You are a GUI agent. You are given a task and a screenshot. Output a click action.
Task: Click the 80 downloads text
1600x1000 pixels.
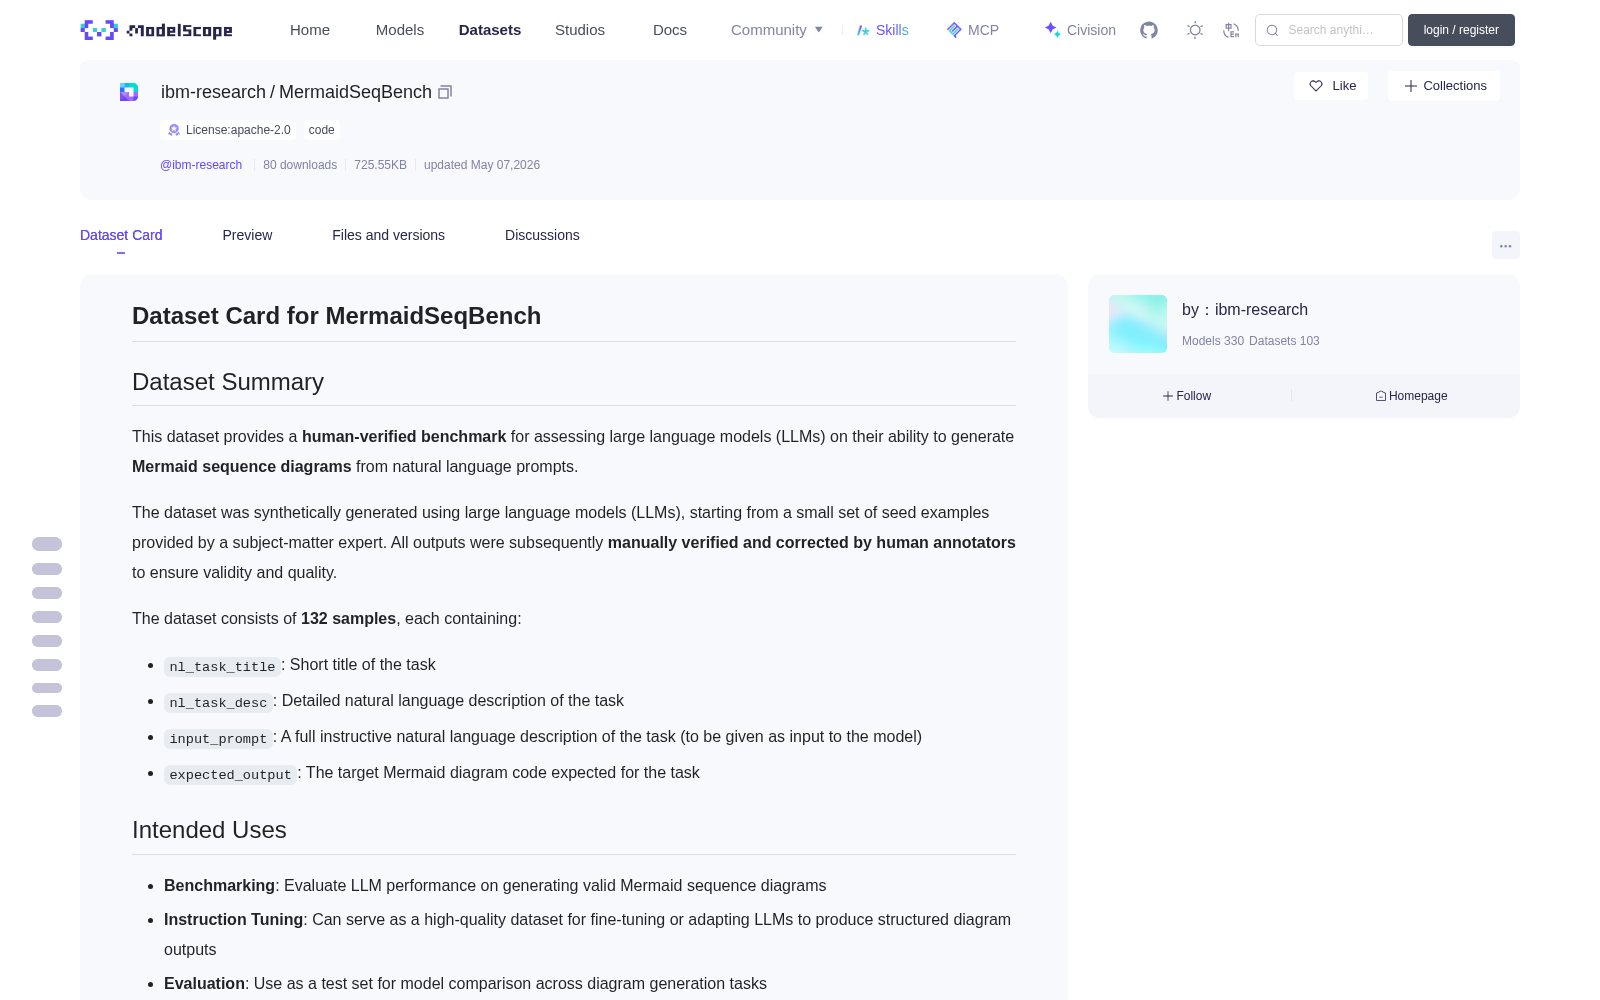point(300,165)
